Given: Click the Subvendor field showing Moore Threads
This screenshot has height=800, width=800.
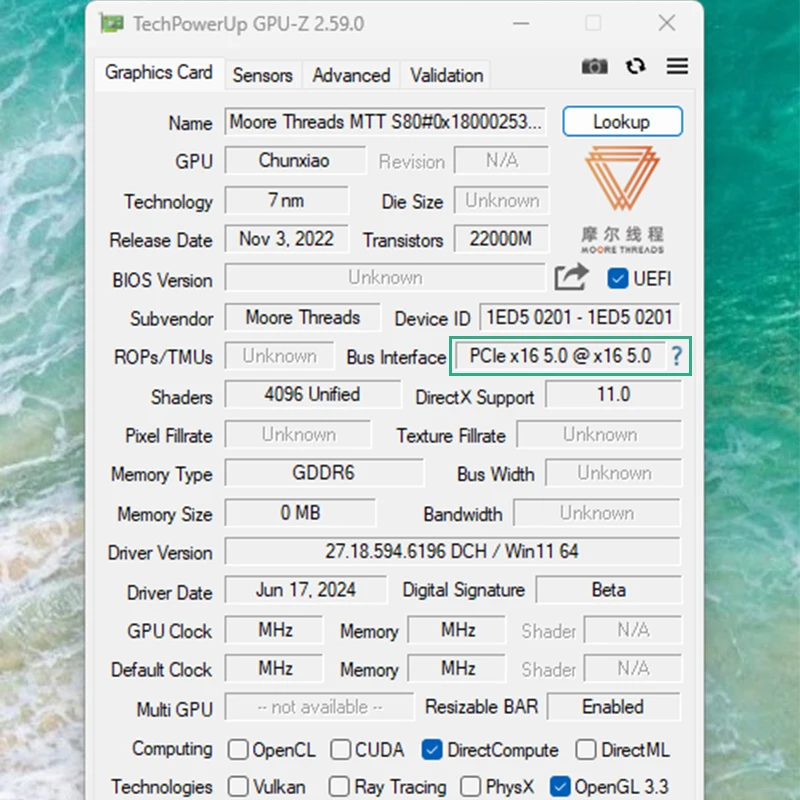Looking at the screenshot, I should (x=303, y=317).
